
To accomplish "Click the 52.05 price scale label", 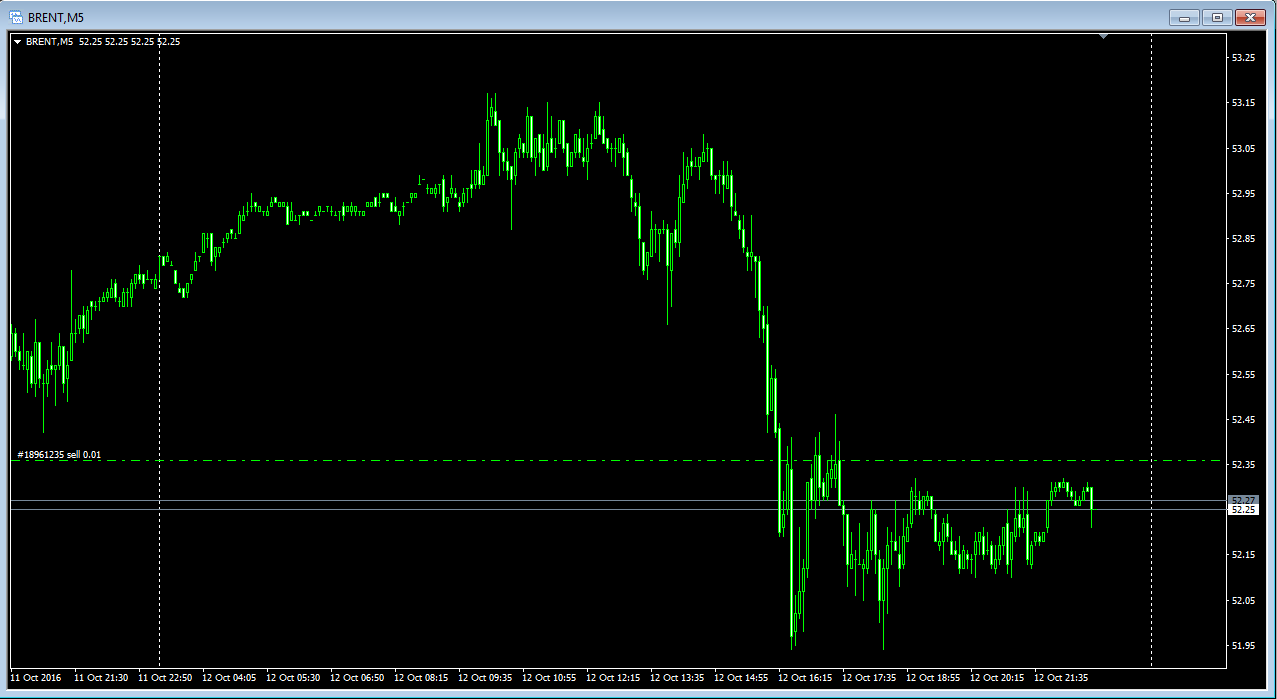I will click(1243, 600).
